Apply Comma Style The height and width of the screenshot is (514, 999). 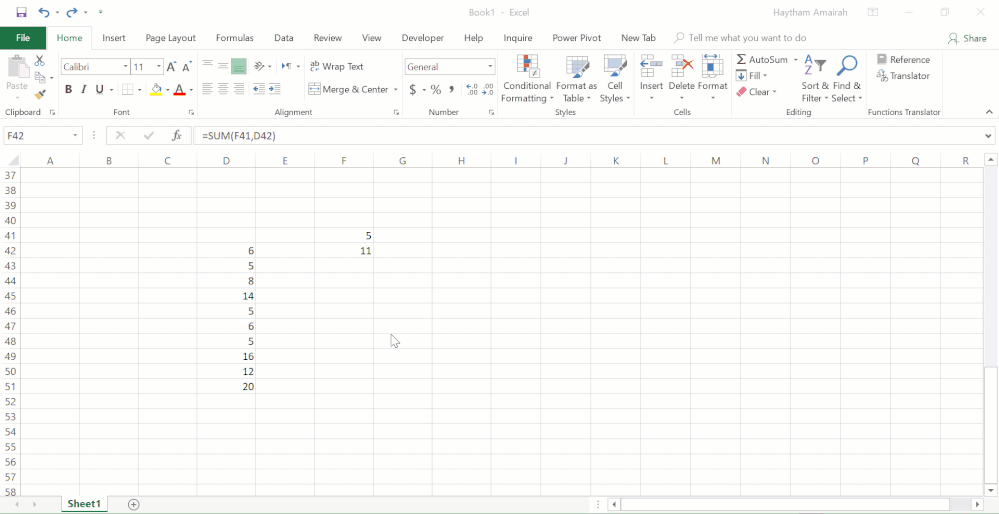pyautogui.click(x=452, y=90)
